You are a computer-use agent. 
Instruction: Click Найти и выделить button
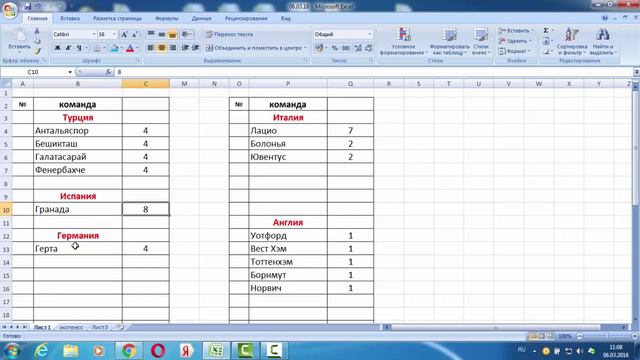(603, 41)
